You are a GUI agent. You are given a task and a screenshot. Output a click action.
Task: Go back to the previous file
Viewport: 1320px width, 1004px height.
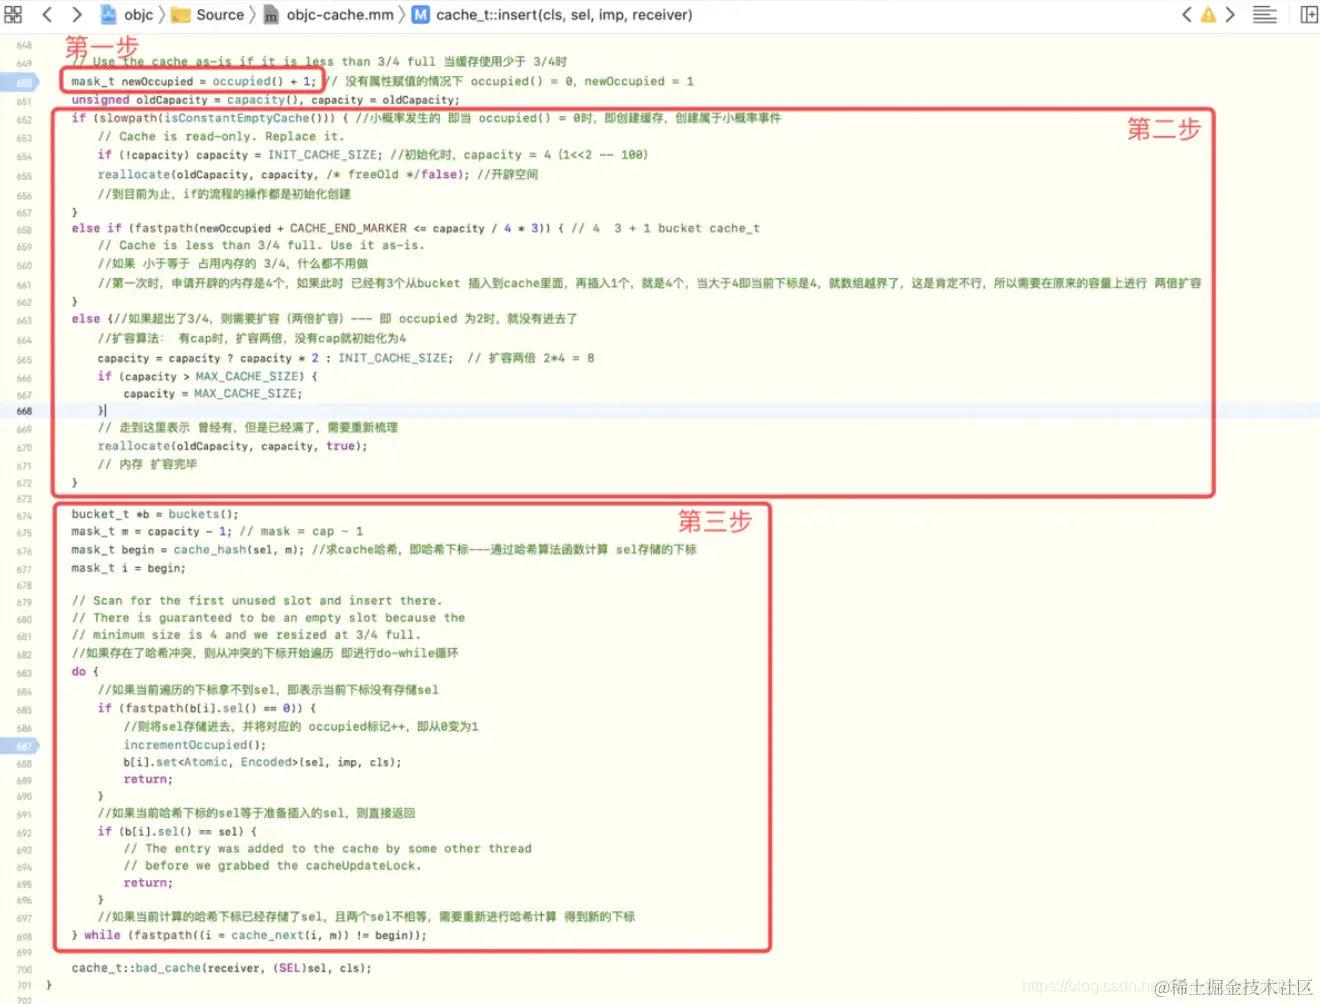tap(46, 14)
